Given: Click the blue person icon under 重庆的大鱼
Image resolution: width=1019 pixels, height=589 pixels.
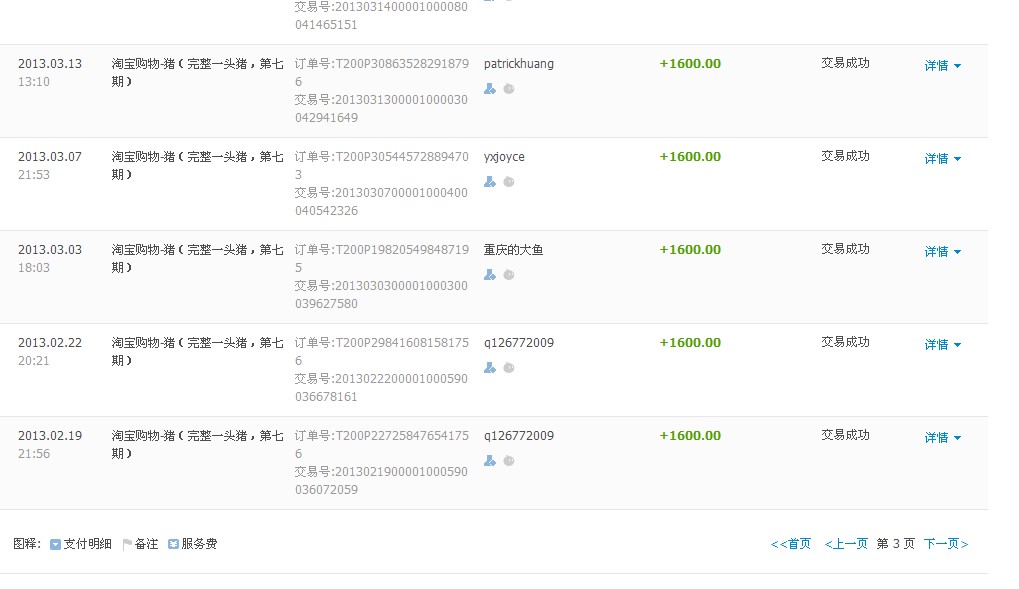Looking at the screenshot, I should coord(489,275).
